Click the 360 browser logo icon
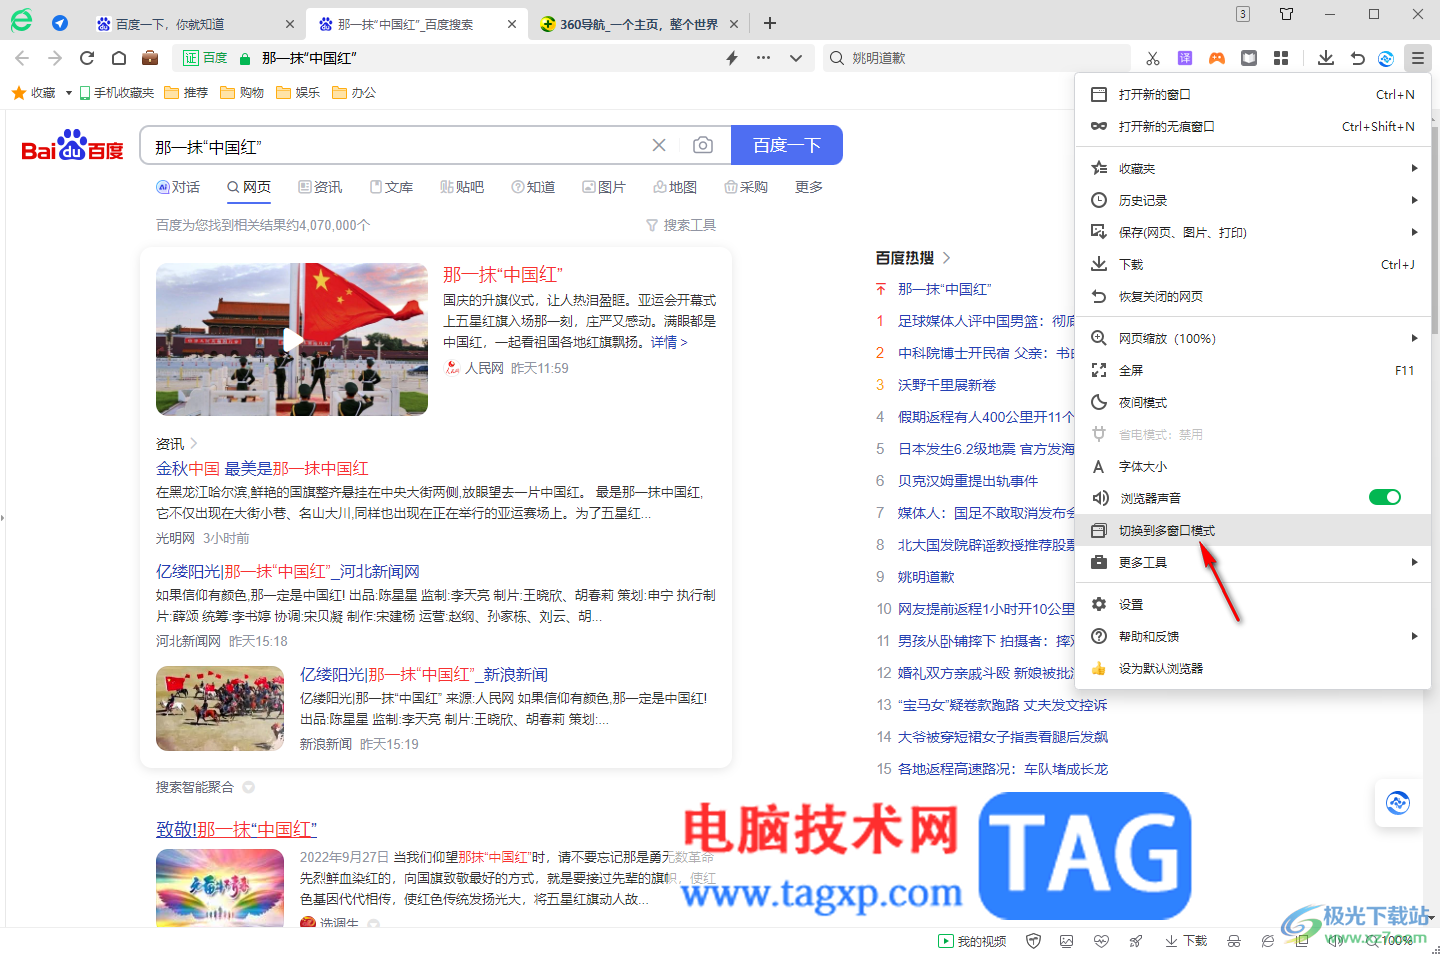 click(21, 20)
